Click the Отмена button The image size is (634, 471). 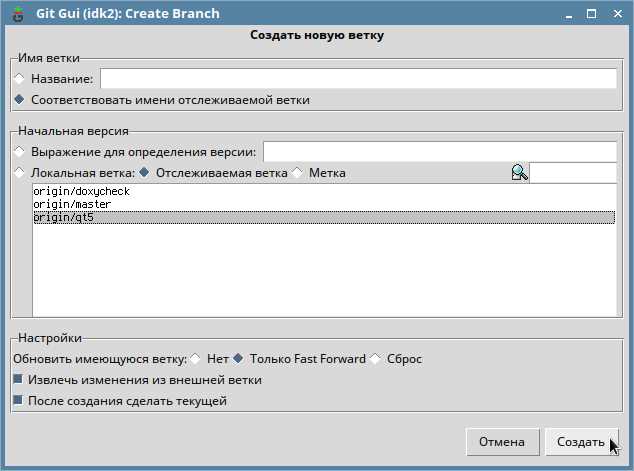click(x=502, y=442)
